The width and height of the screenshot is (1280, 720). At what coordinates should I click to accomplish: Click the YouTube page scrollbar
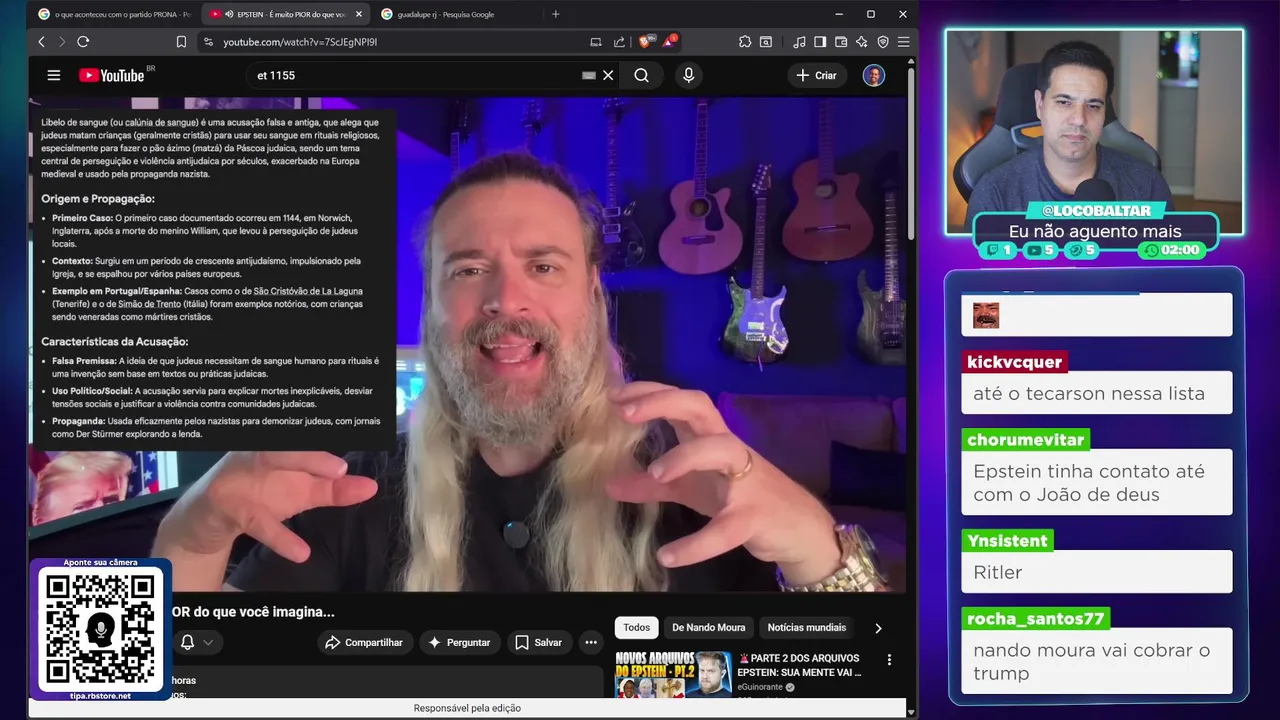pos(911,150)
